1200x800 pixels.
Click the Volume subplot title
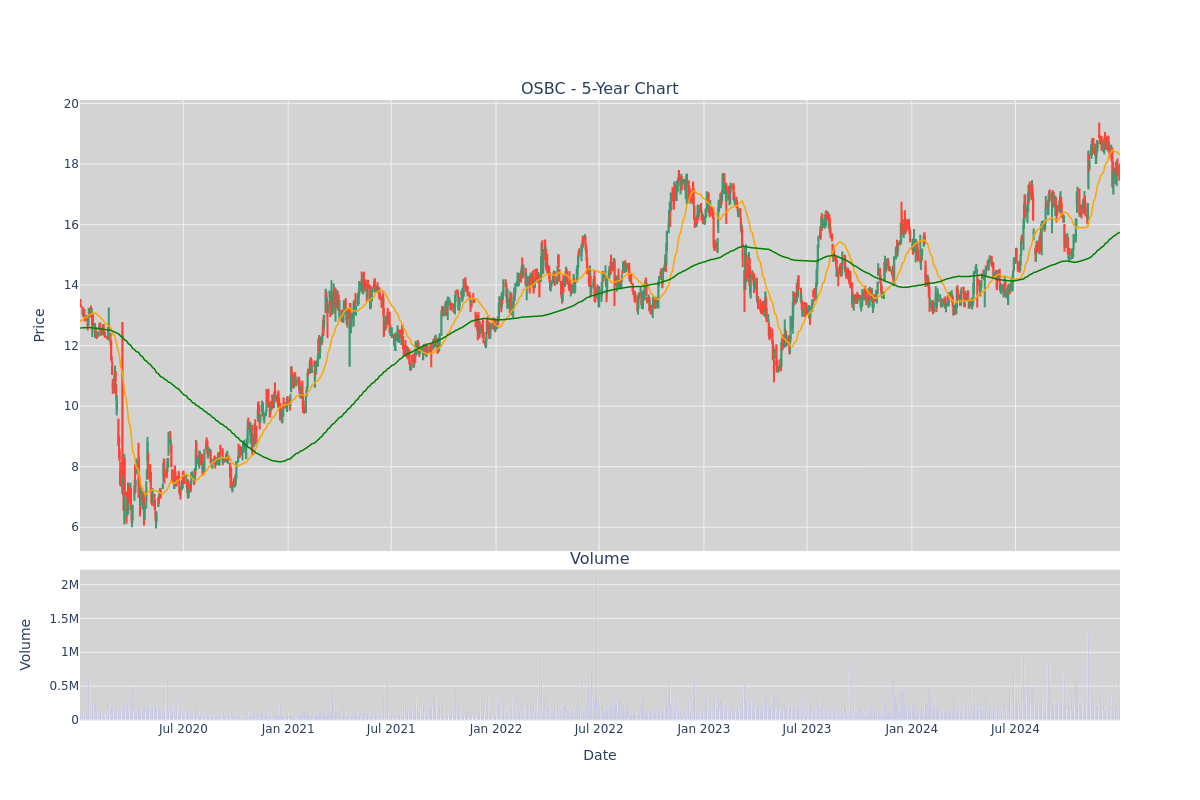(x=599, y=559)
